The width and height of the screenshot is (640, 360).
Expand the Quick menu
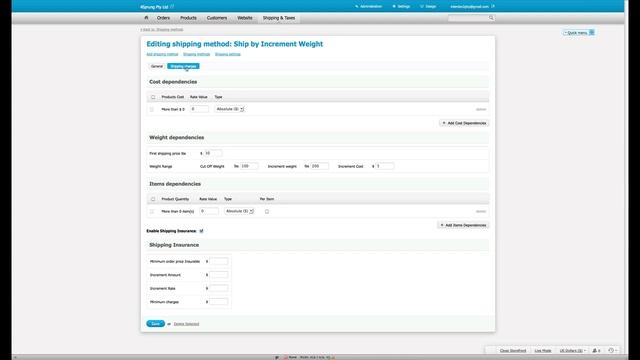point(576,33)
